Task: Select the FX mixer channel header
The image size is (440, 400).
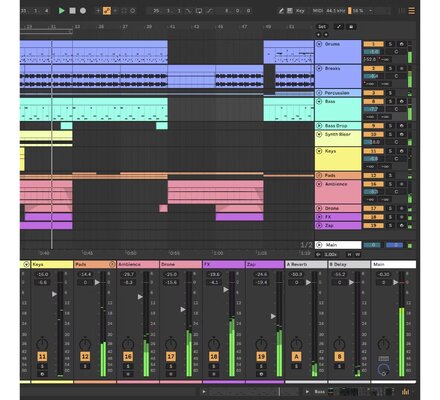Action: tap(224, 264)
